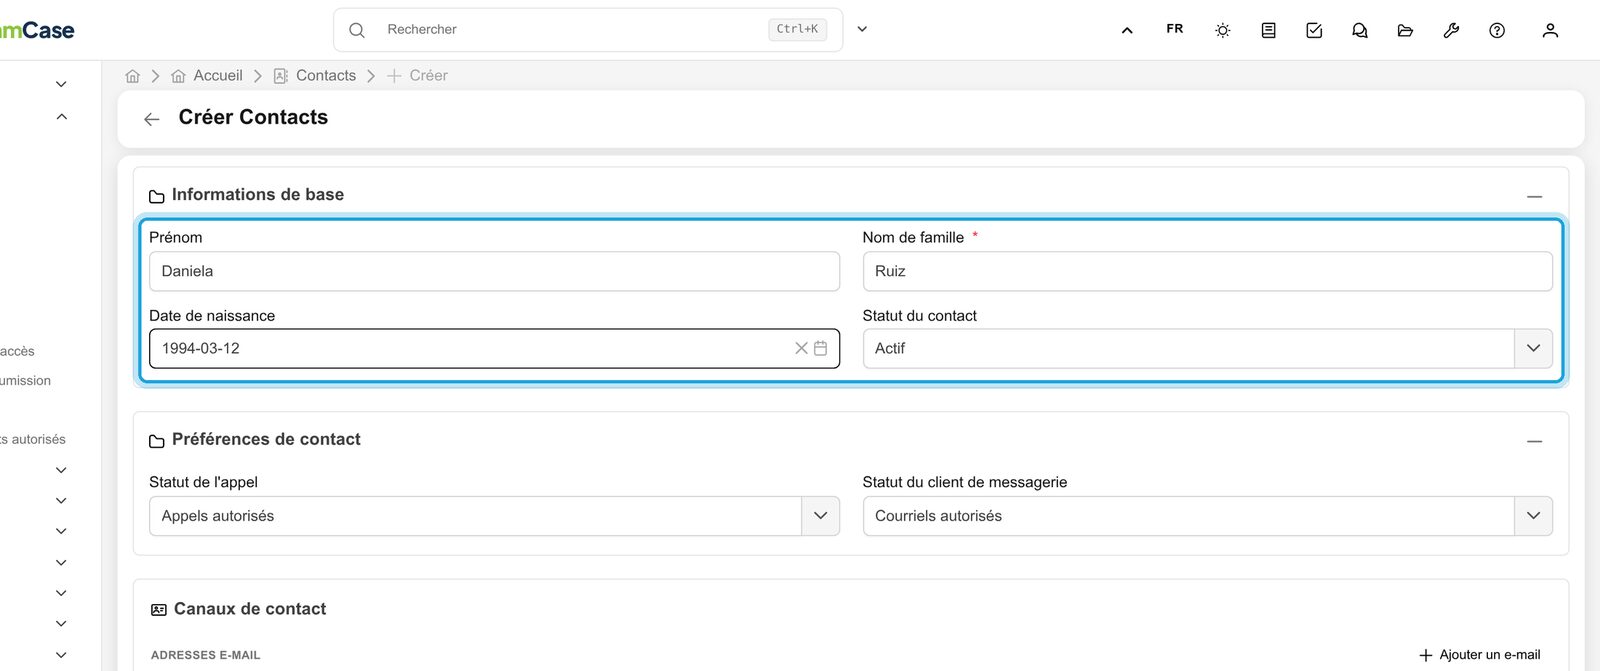Click the up chevron in the top header

click(1127, 30)
